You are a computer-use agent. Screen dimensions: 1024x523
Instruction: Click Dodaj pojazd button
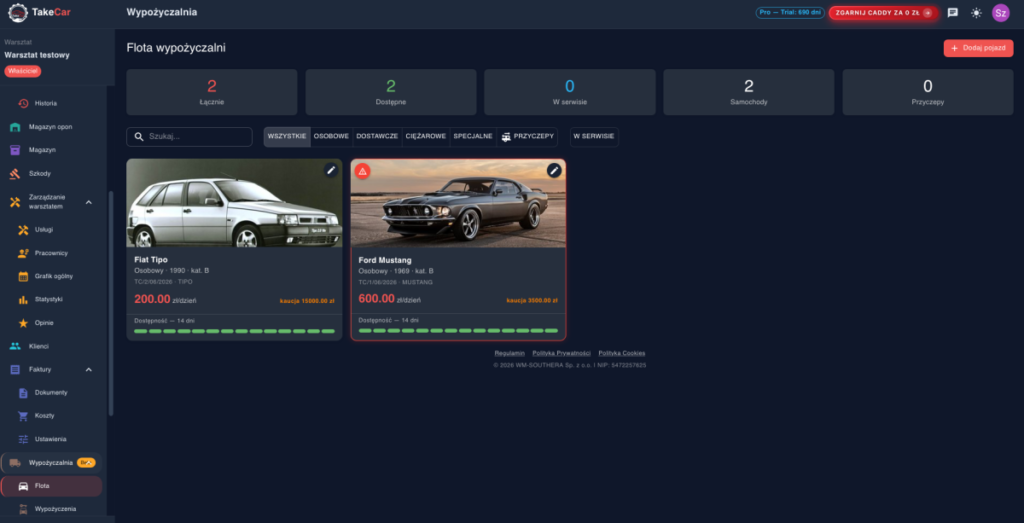click(x=978, y=48)
